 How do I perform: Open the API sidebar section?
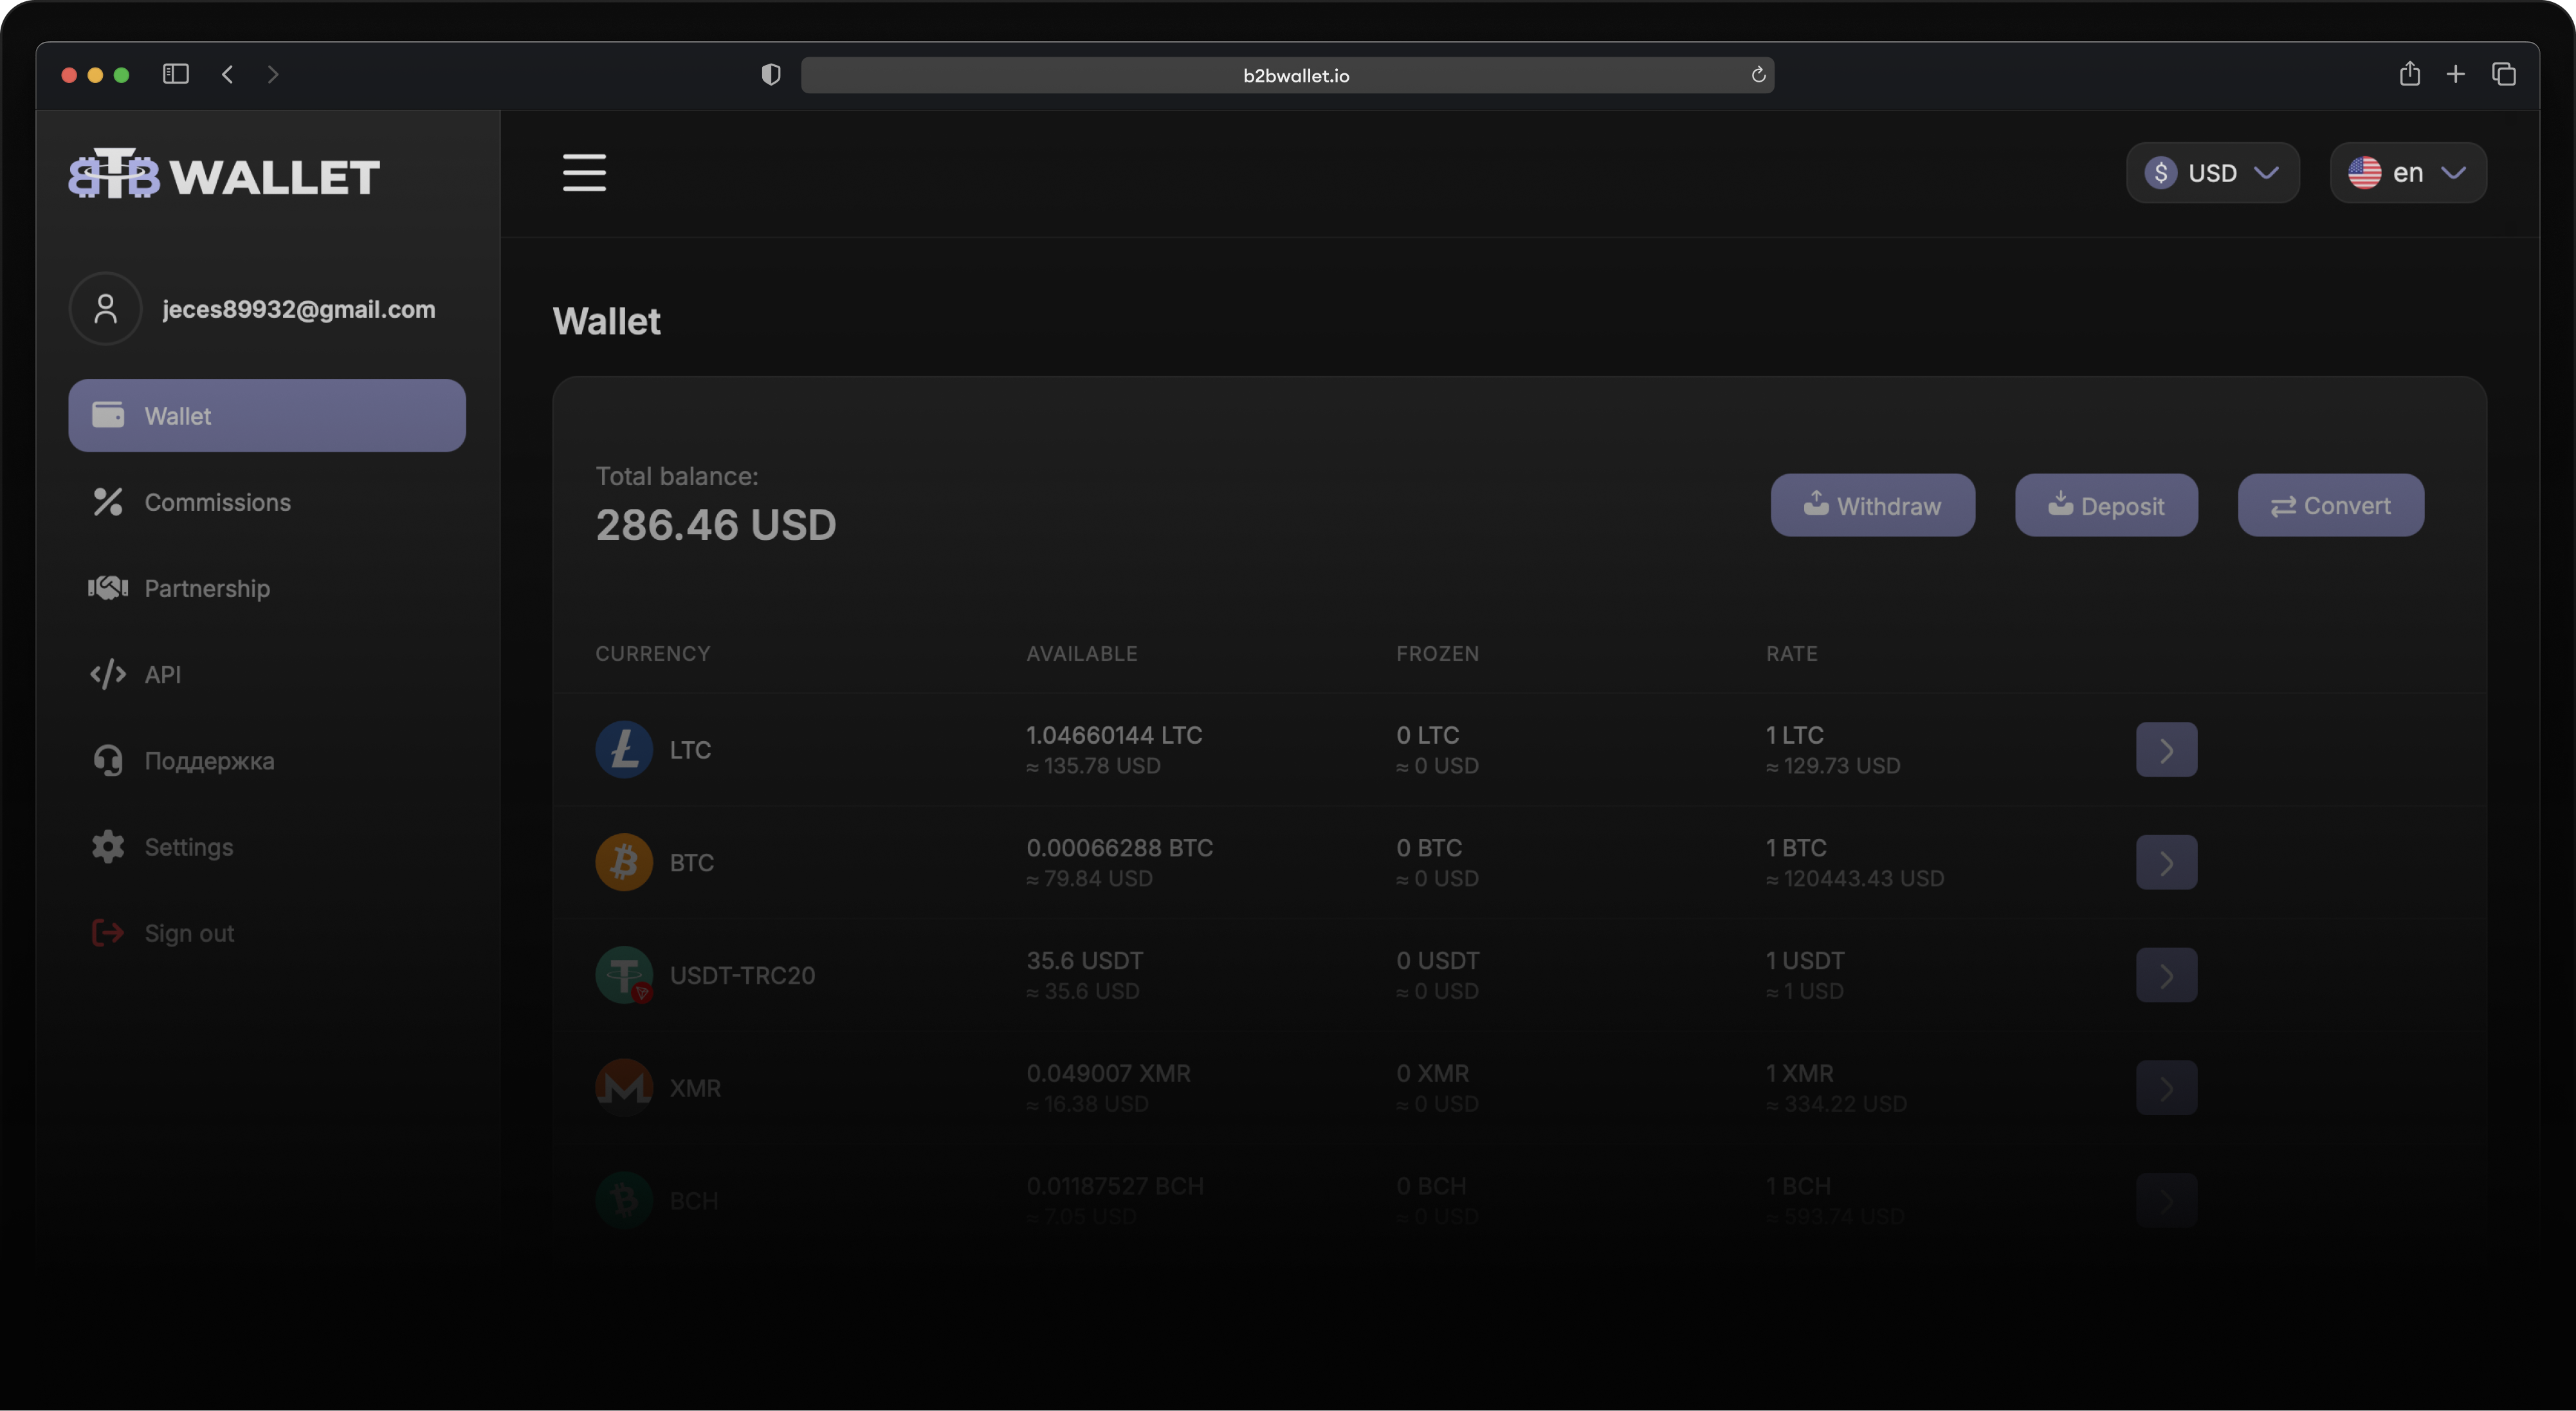(x=162, y=674)
